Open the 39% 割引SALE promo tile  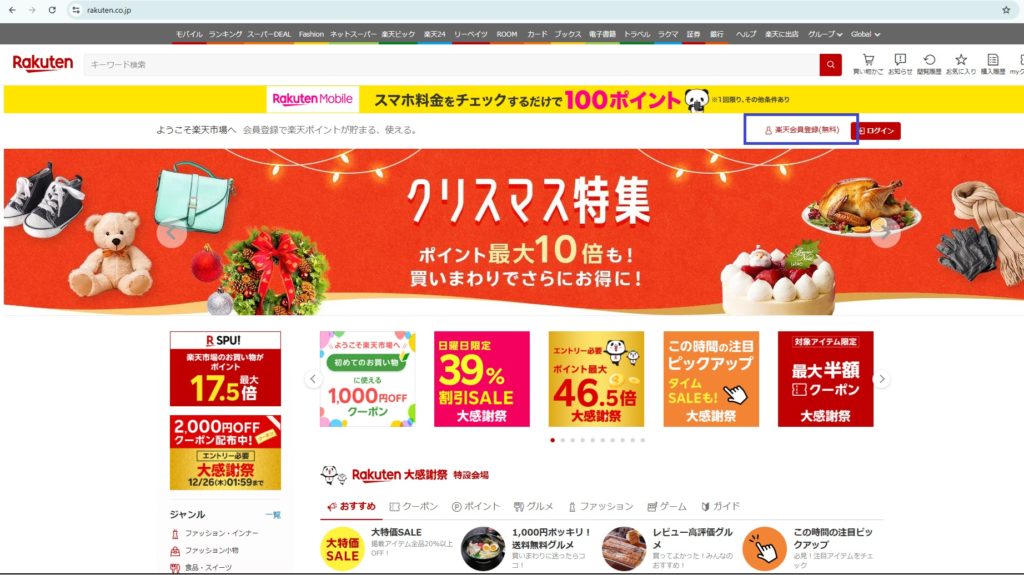click(x=482, y=379)
